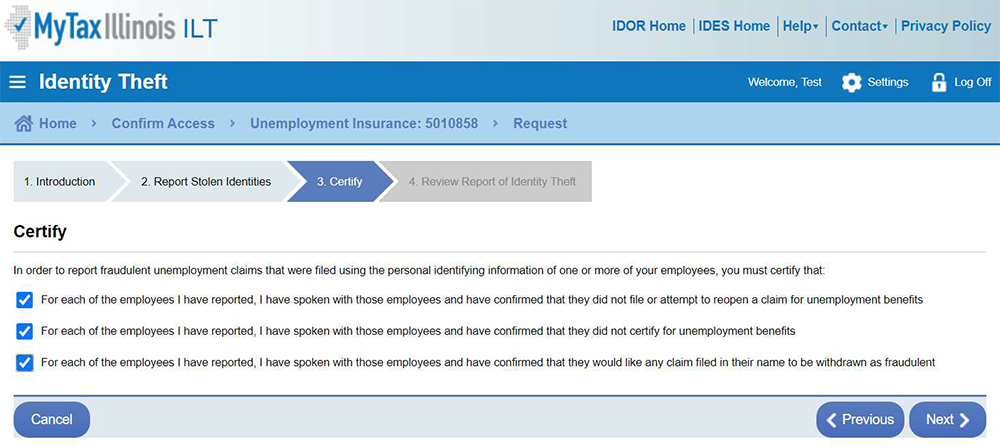Uncheck the 'did not certify for unemployment benefits' checkbox
This screenshot has width=1000, height=448.
tap(25, 331)
